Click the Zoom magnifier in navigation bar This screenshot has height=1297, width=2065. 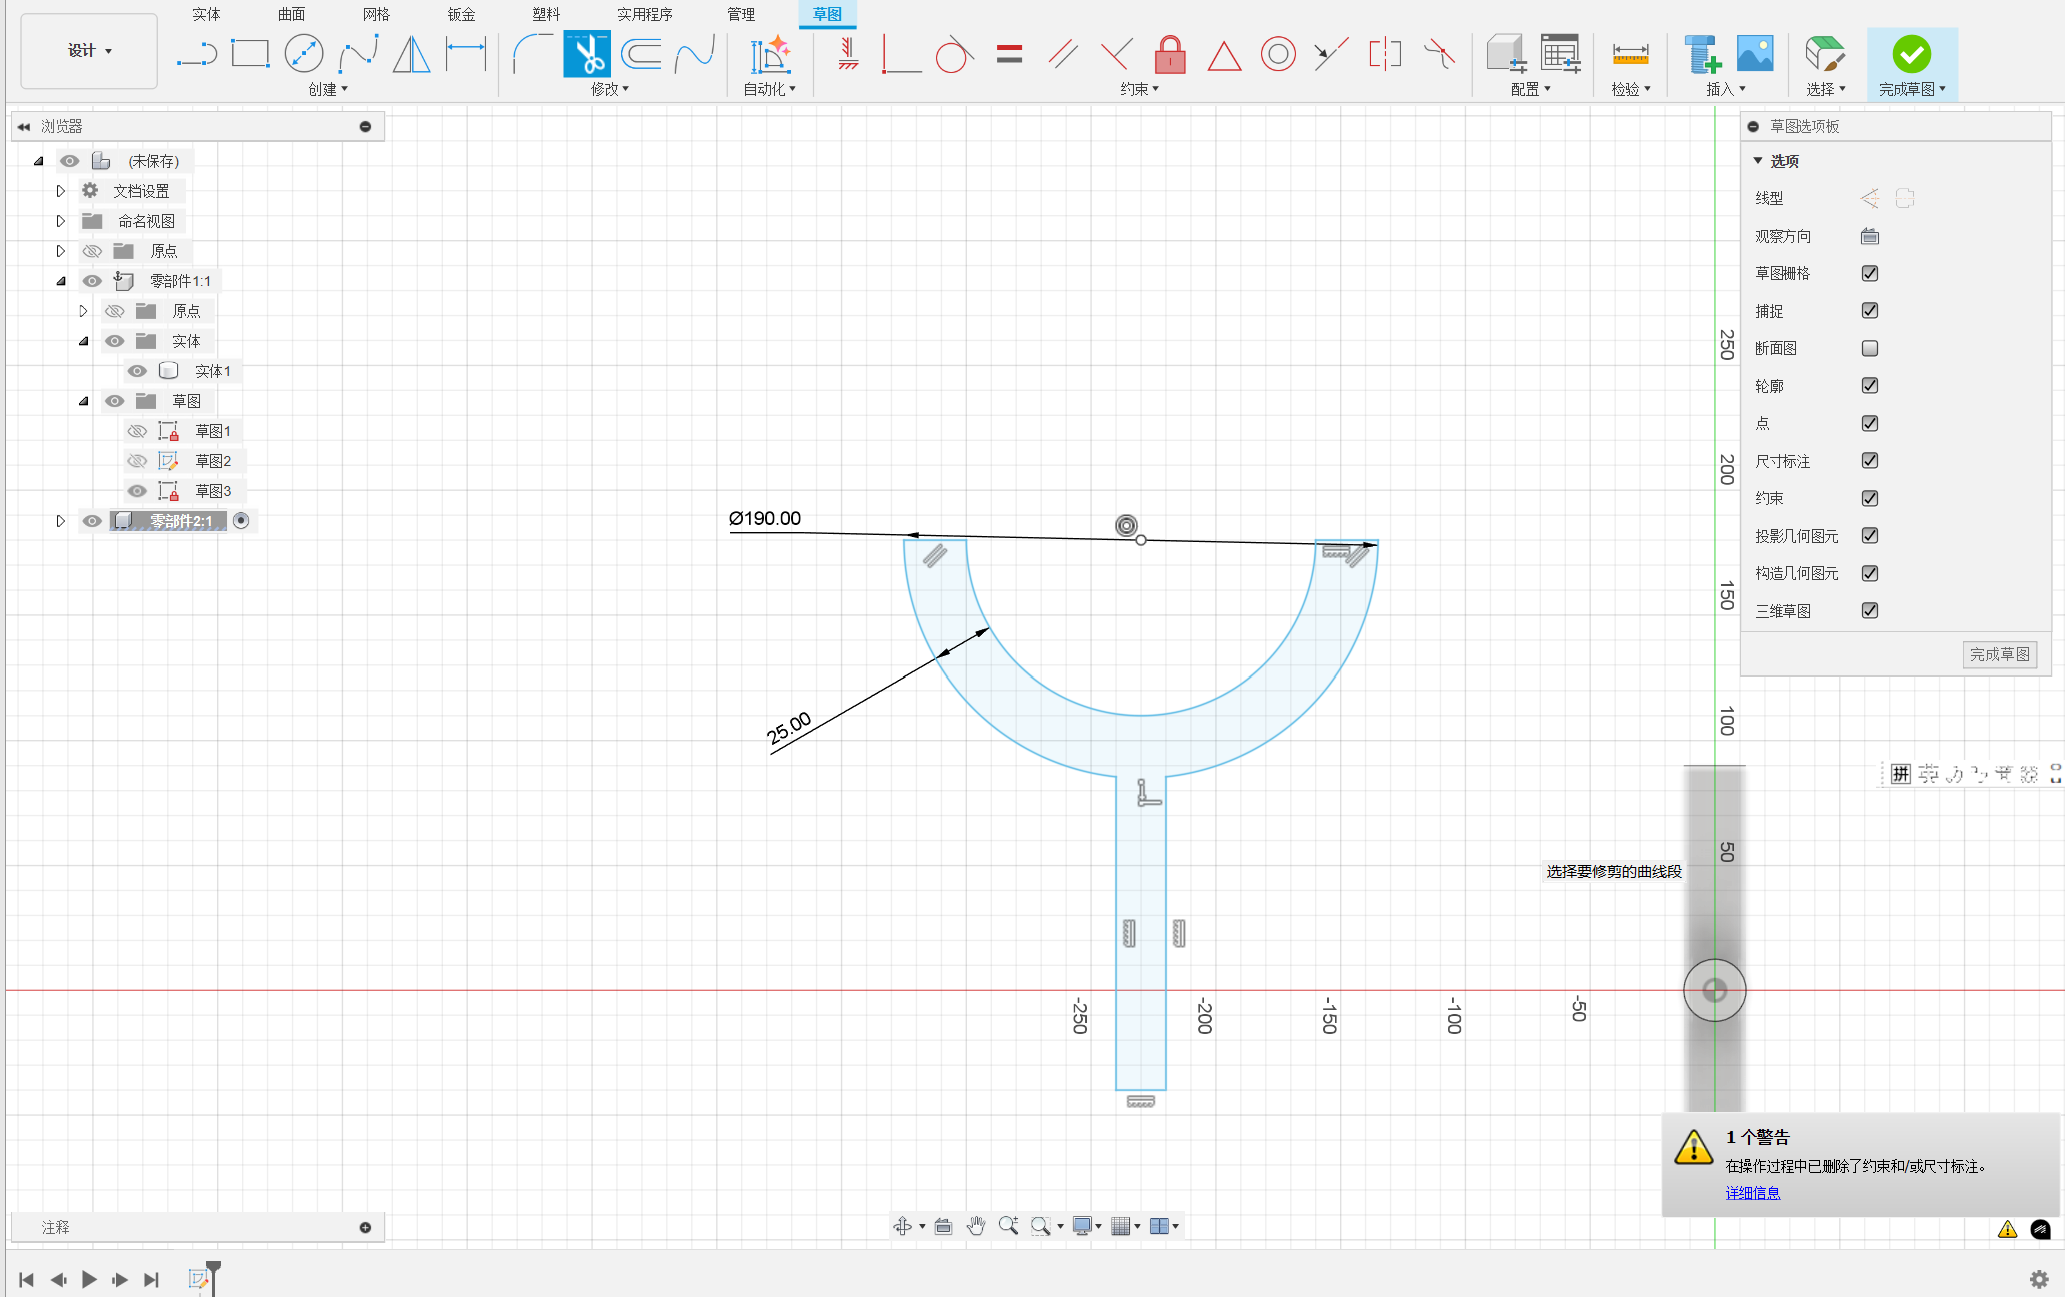(x=1008, y=1225)
